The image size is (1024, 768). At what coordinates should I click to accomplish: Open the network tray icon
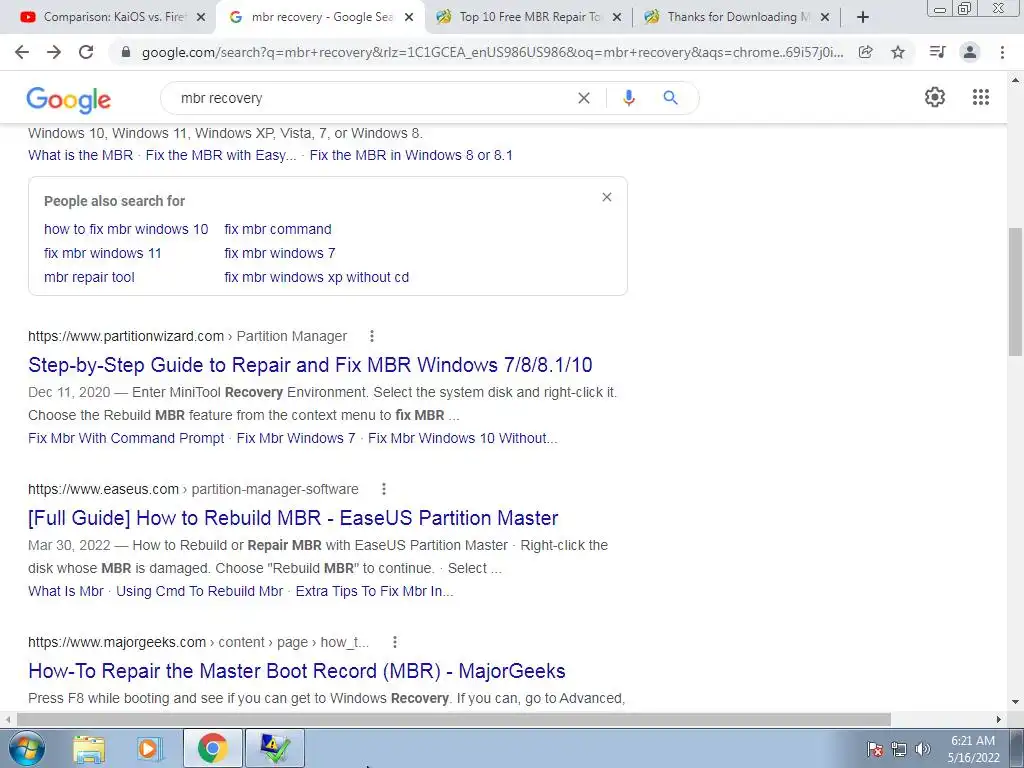tap(899, 749)
